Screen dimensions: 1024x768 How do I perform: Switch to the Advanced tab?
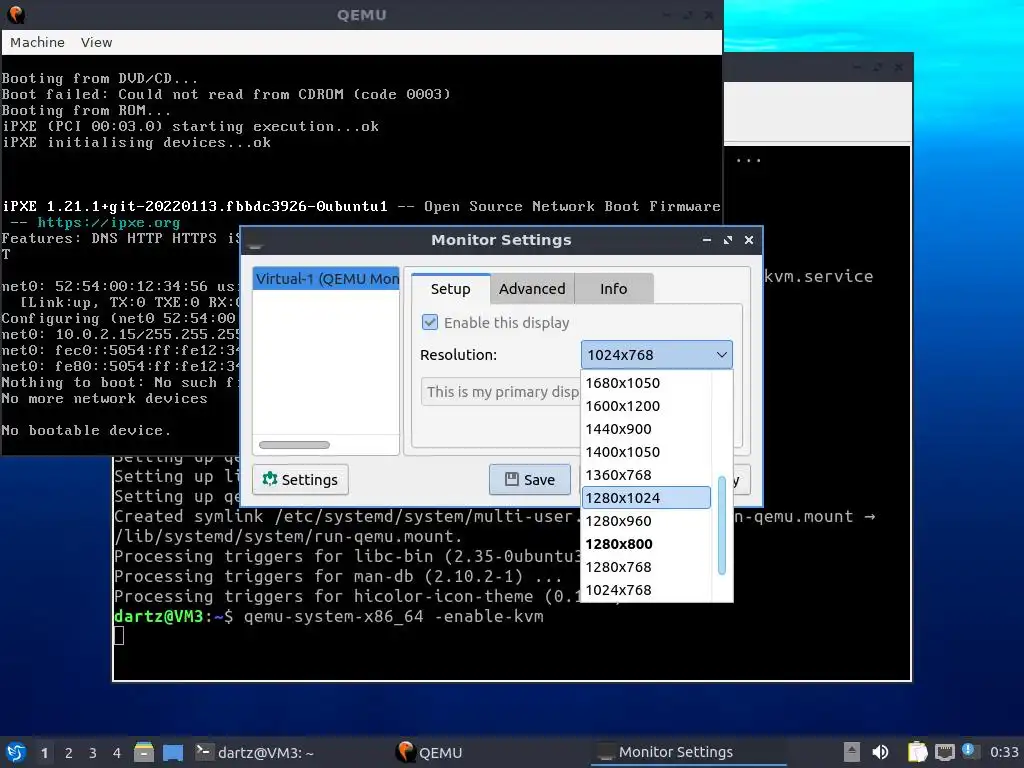click(532, 289)
